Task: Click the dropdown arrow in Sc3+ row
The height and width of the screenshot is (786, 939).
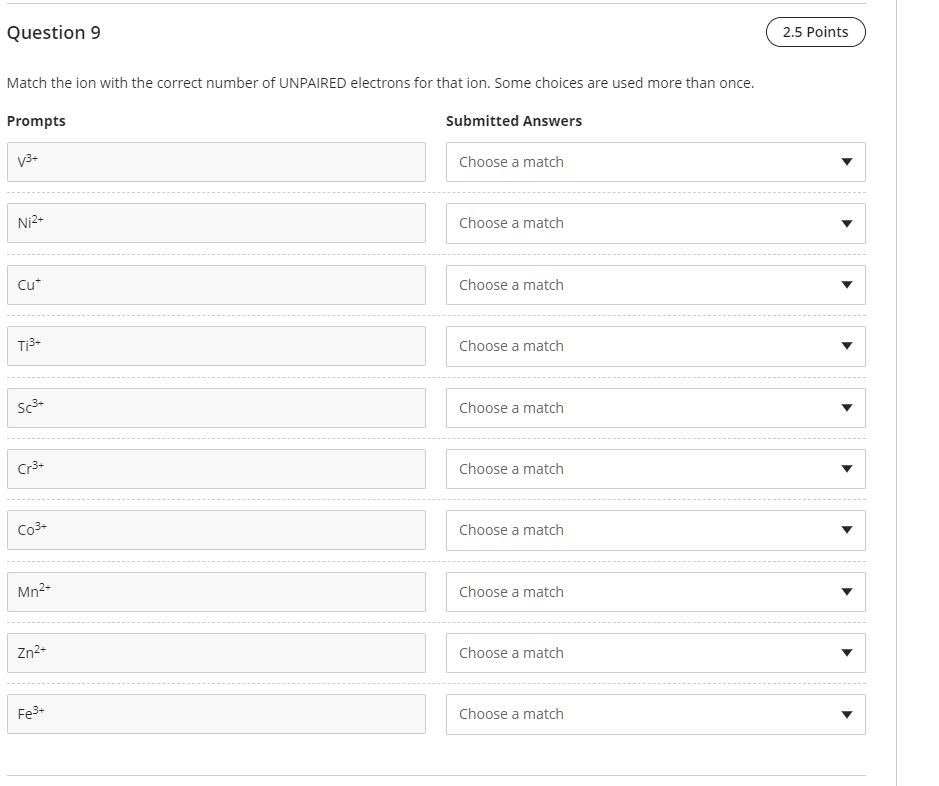Action: click(846, 408)
